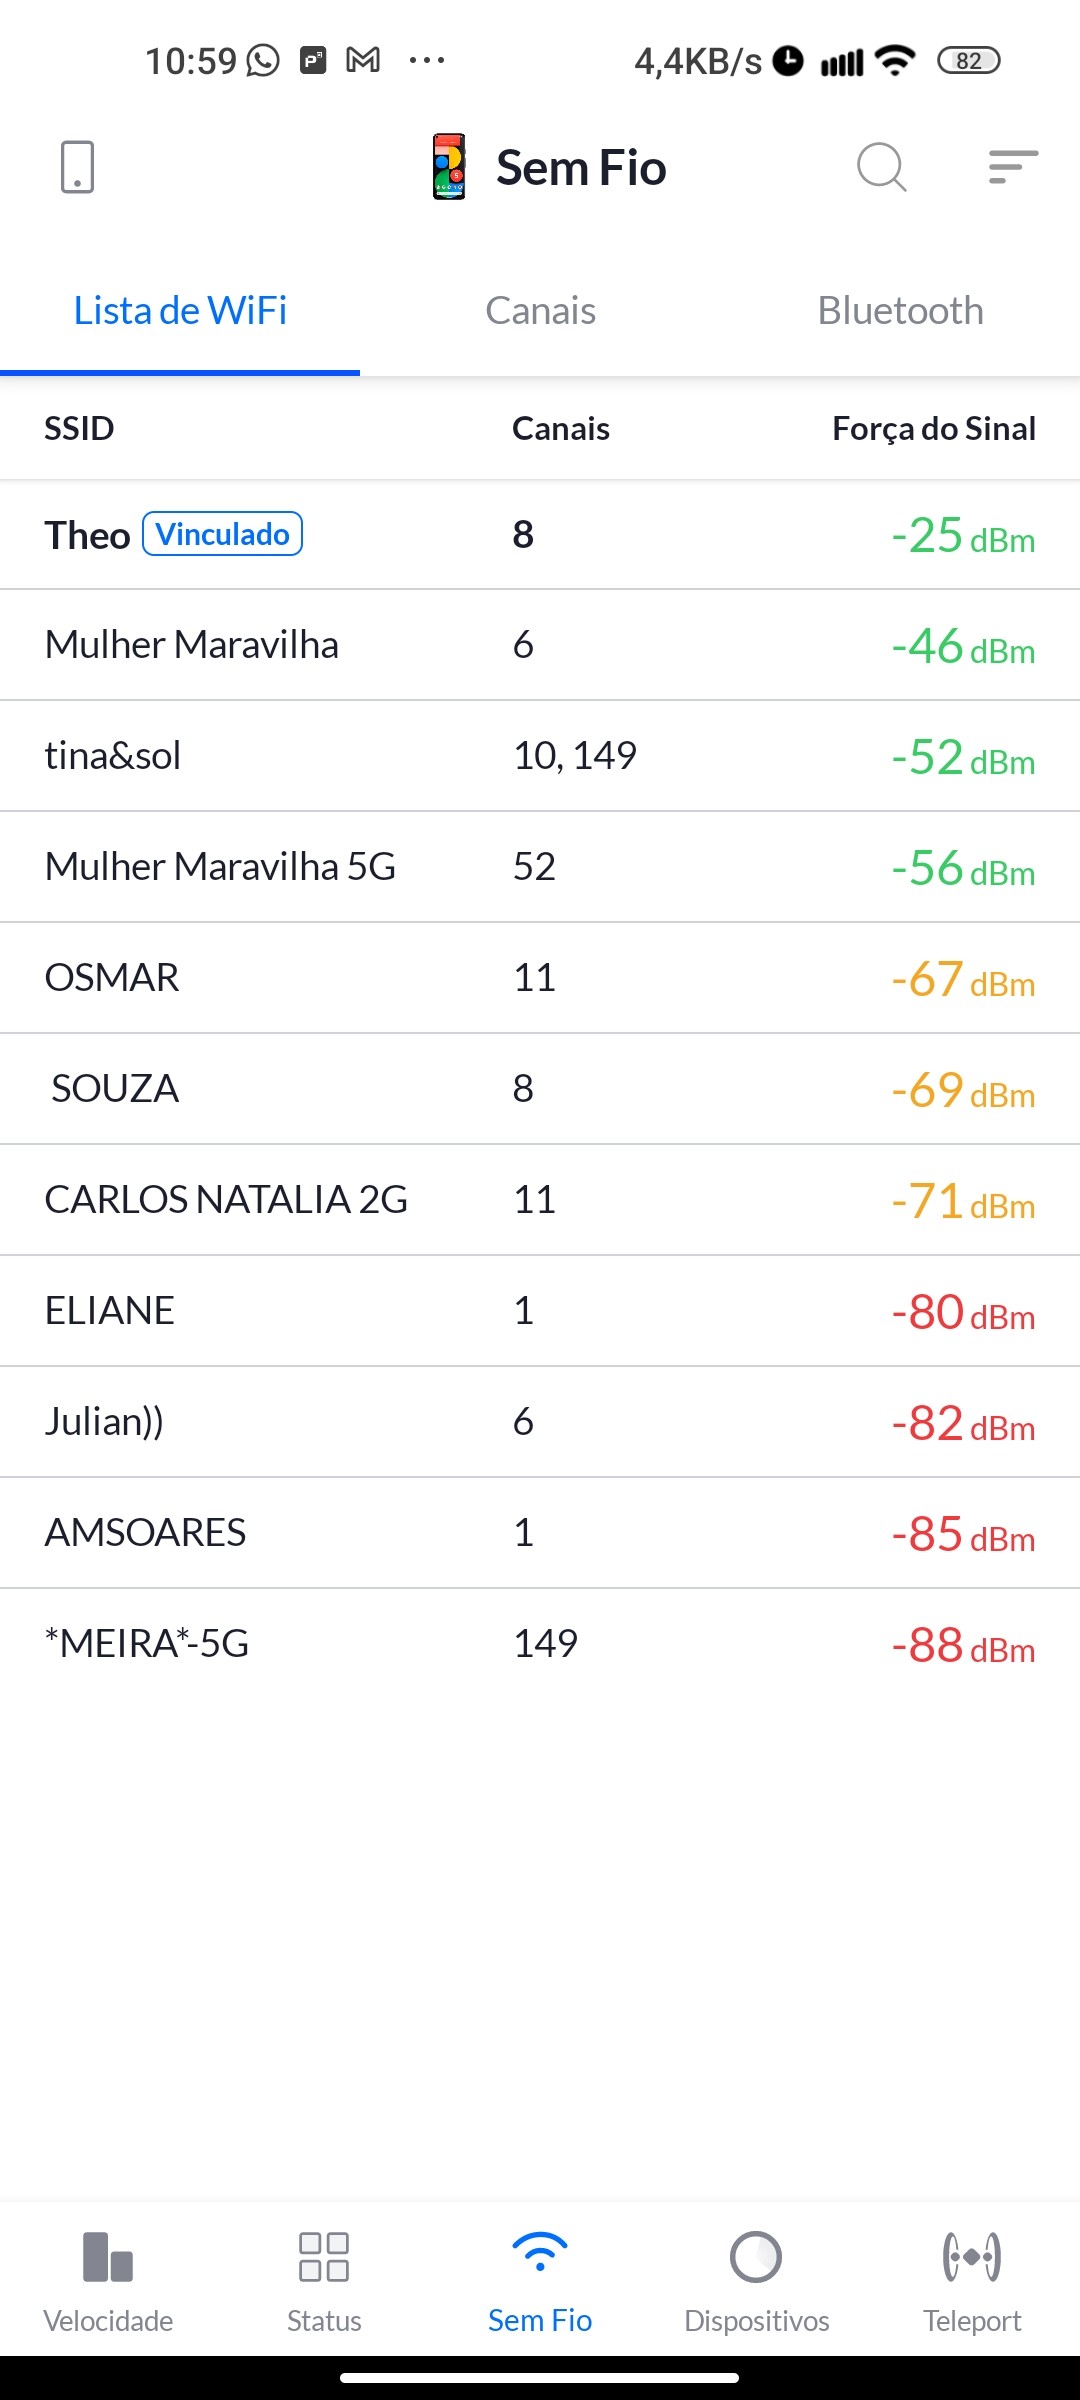The height and width of the screenshot is (2400, 1080).
Task: Click the Força do Sinal column header
Action: [933, 429]
